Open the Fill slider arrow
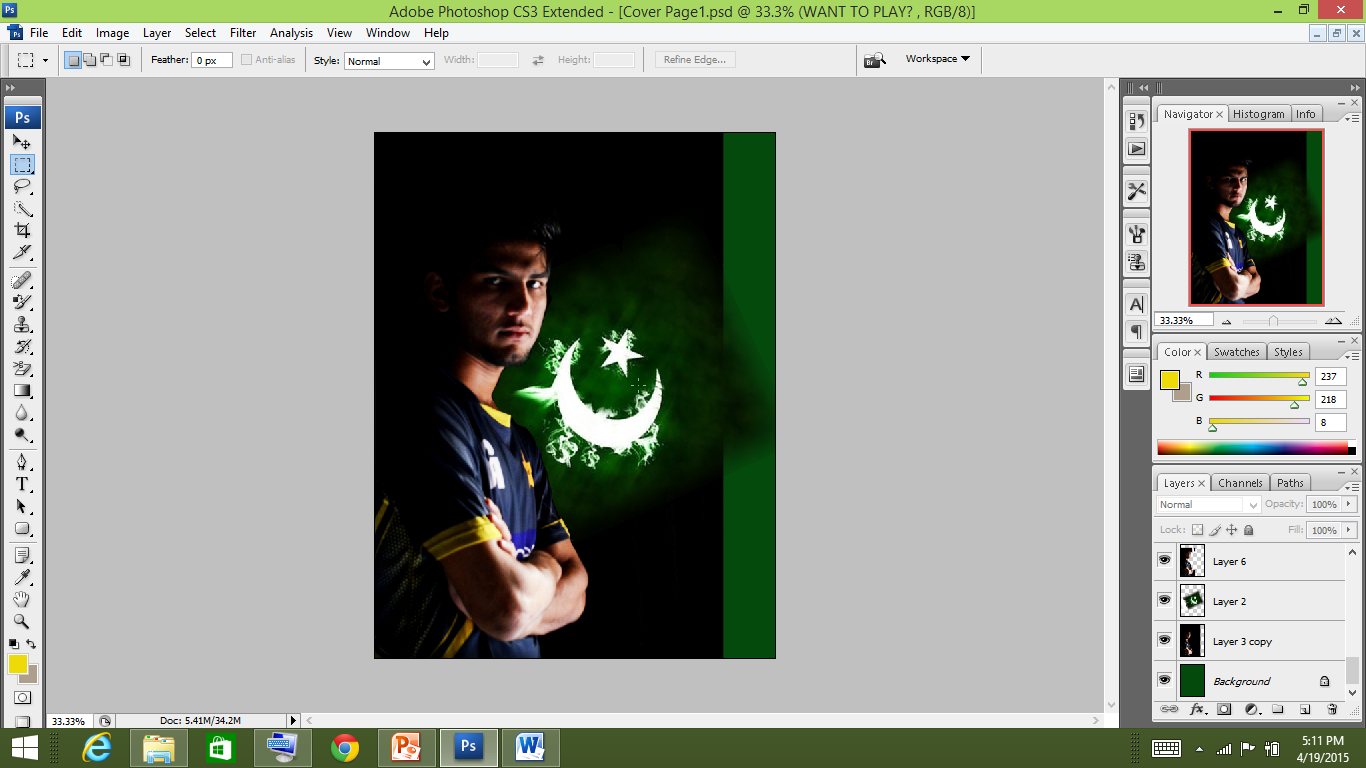The image size is (1366, 768). (x=1349, y=530)
